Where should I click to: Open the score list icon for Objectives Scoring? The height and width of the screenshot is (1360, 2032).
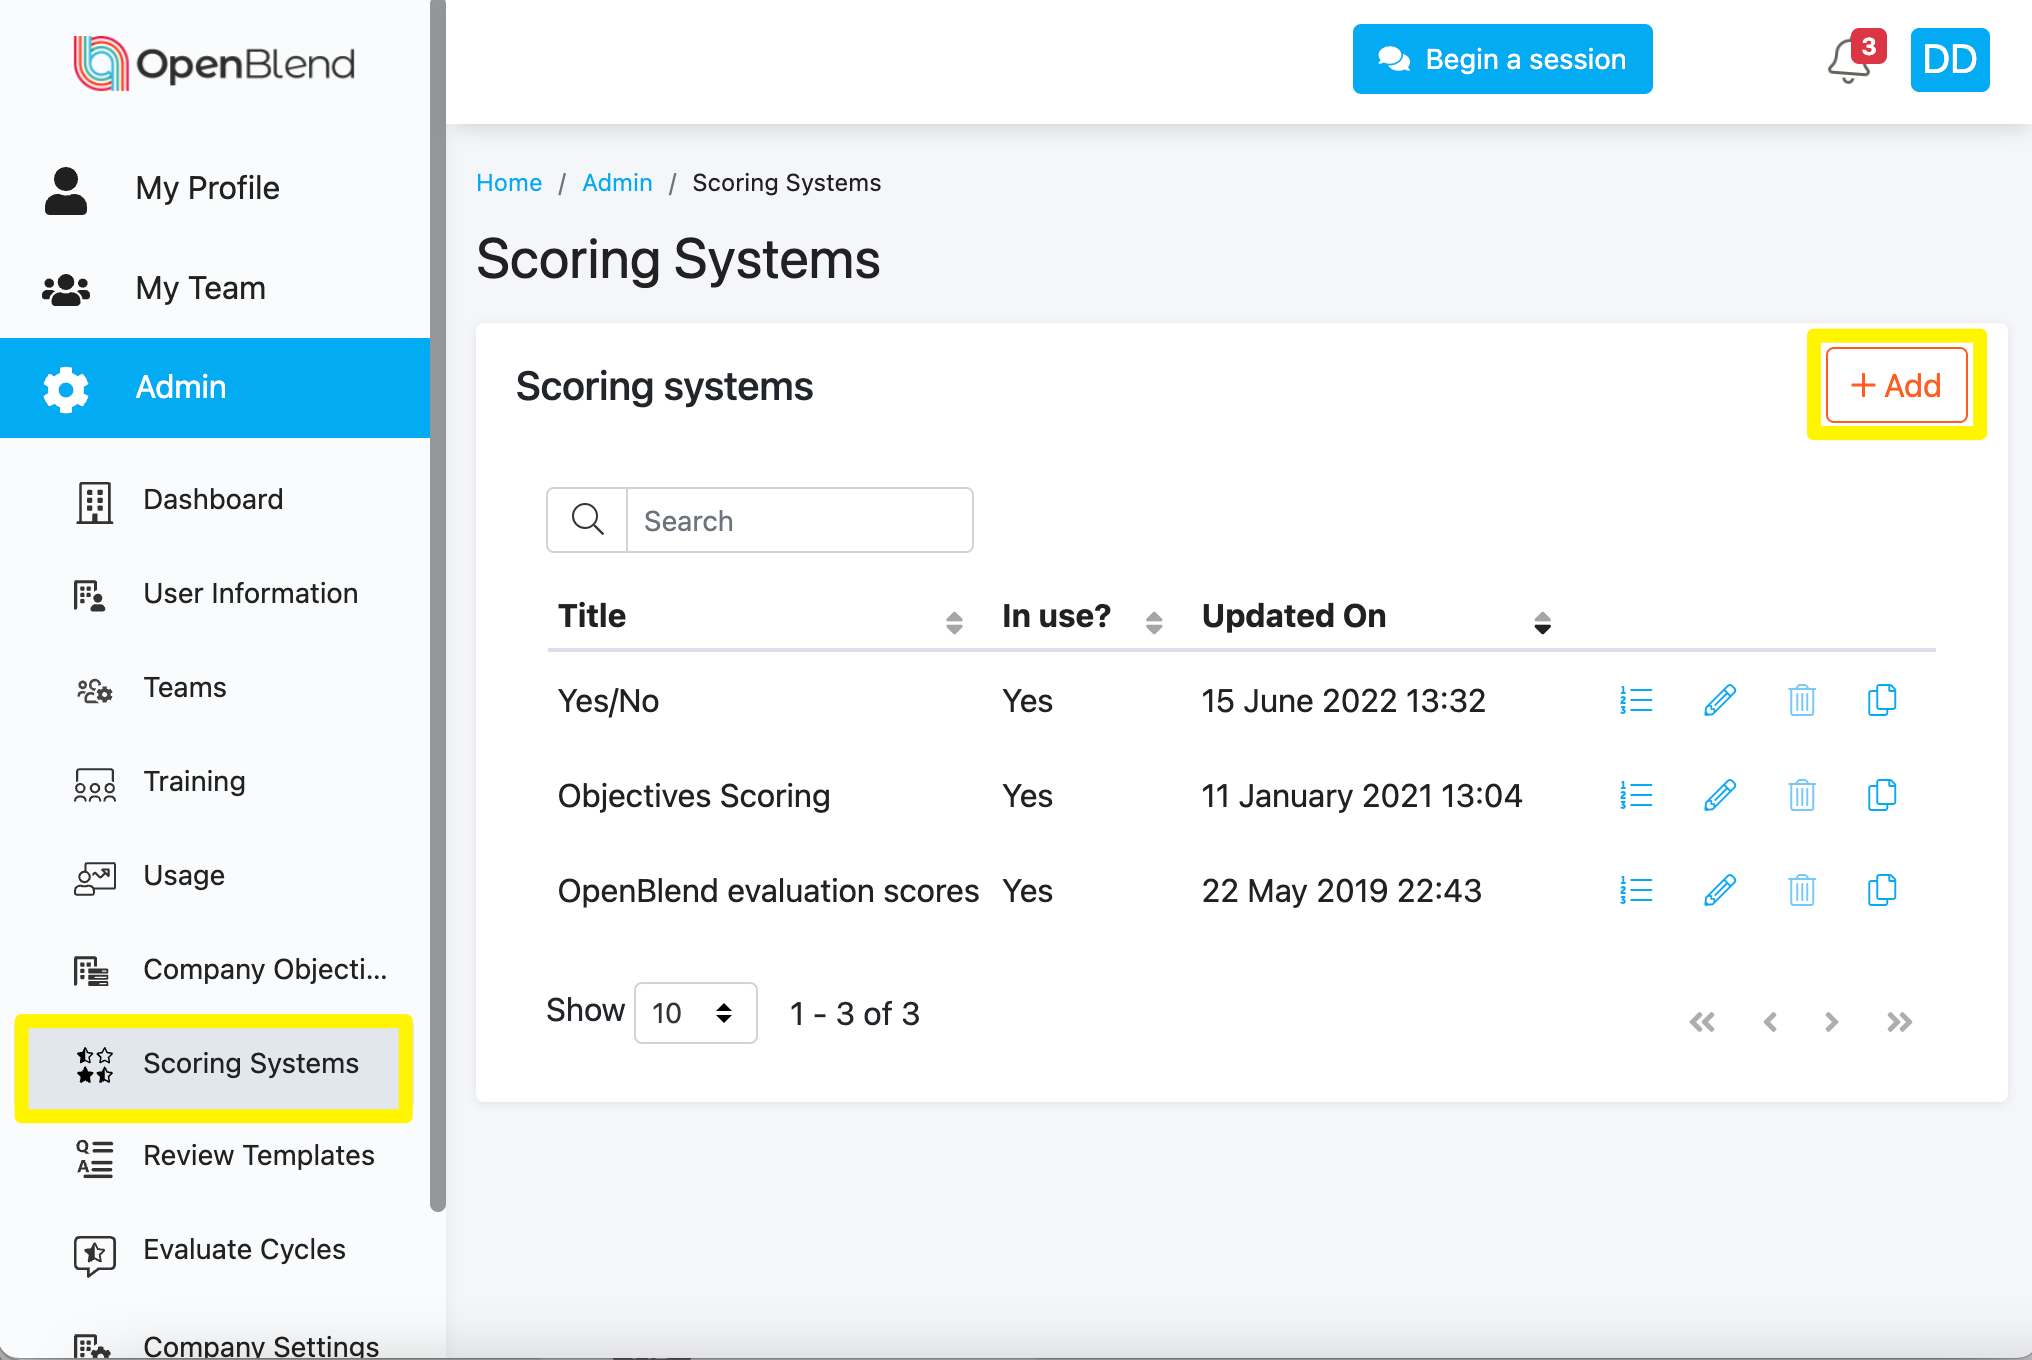click(1636, 796)
